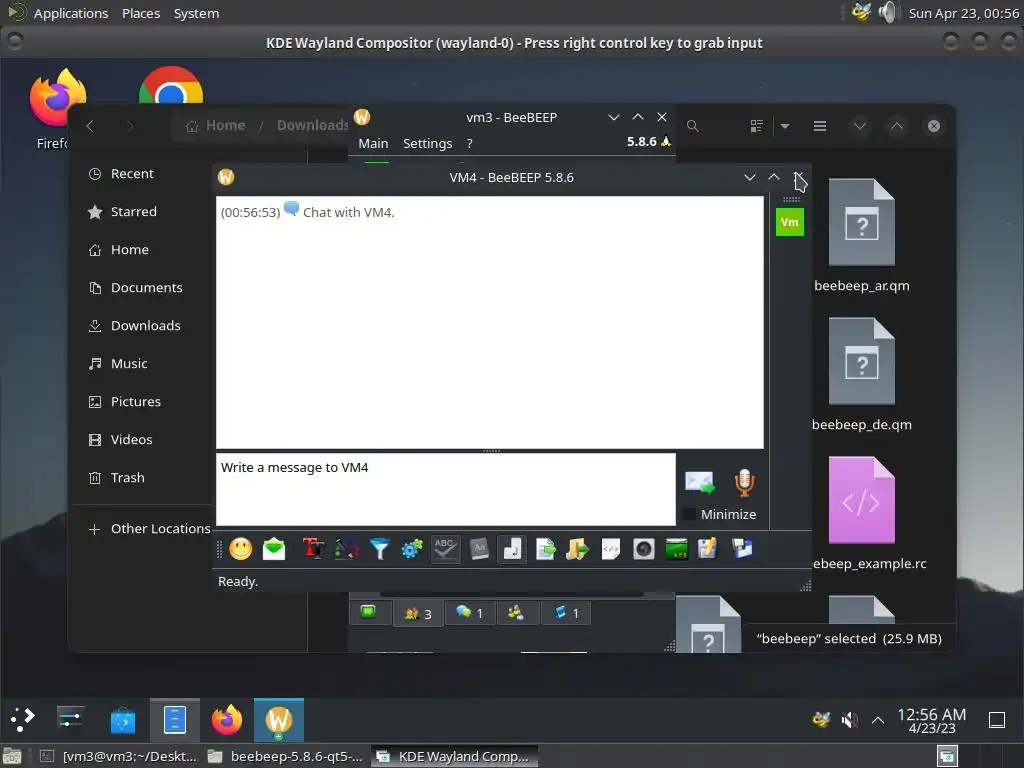
Task: Open Downloads in file manager sidebar
Action: click(145, 325)
